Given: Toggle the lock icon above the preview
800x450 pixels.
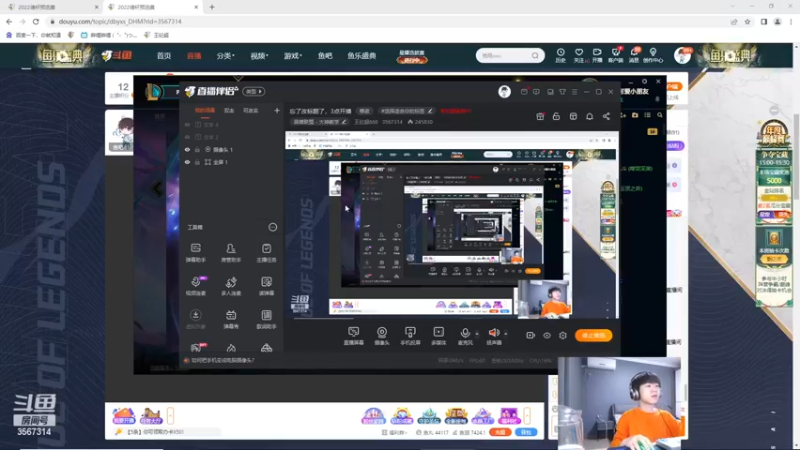Looking at the screenshot, I should pyautogui.click(x=556, y=116).
